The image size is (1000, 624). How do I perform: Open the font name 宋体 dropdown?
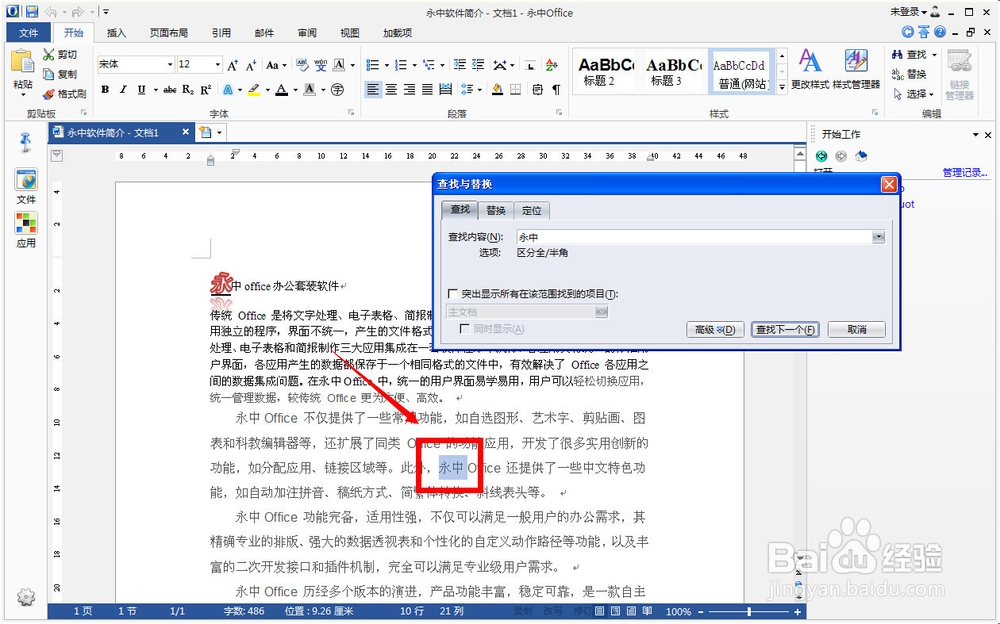pos(170,64)
